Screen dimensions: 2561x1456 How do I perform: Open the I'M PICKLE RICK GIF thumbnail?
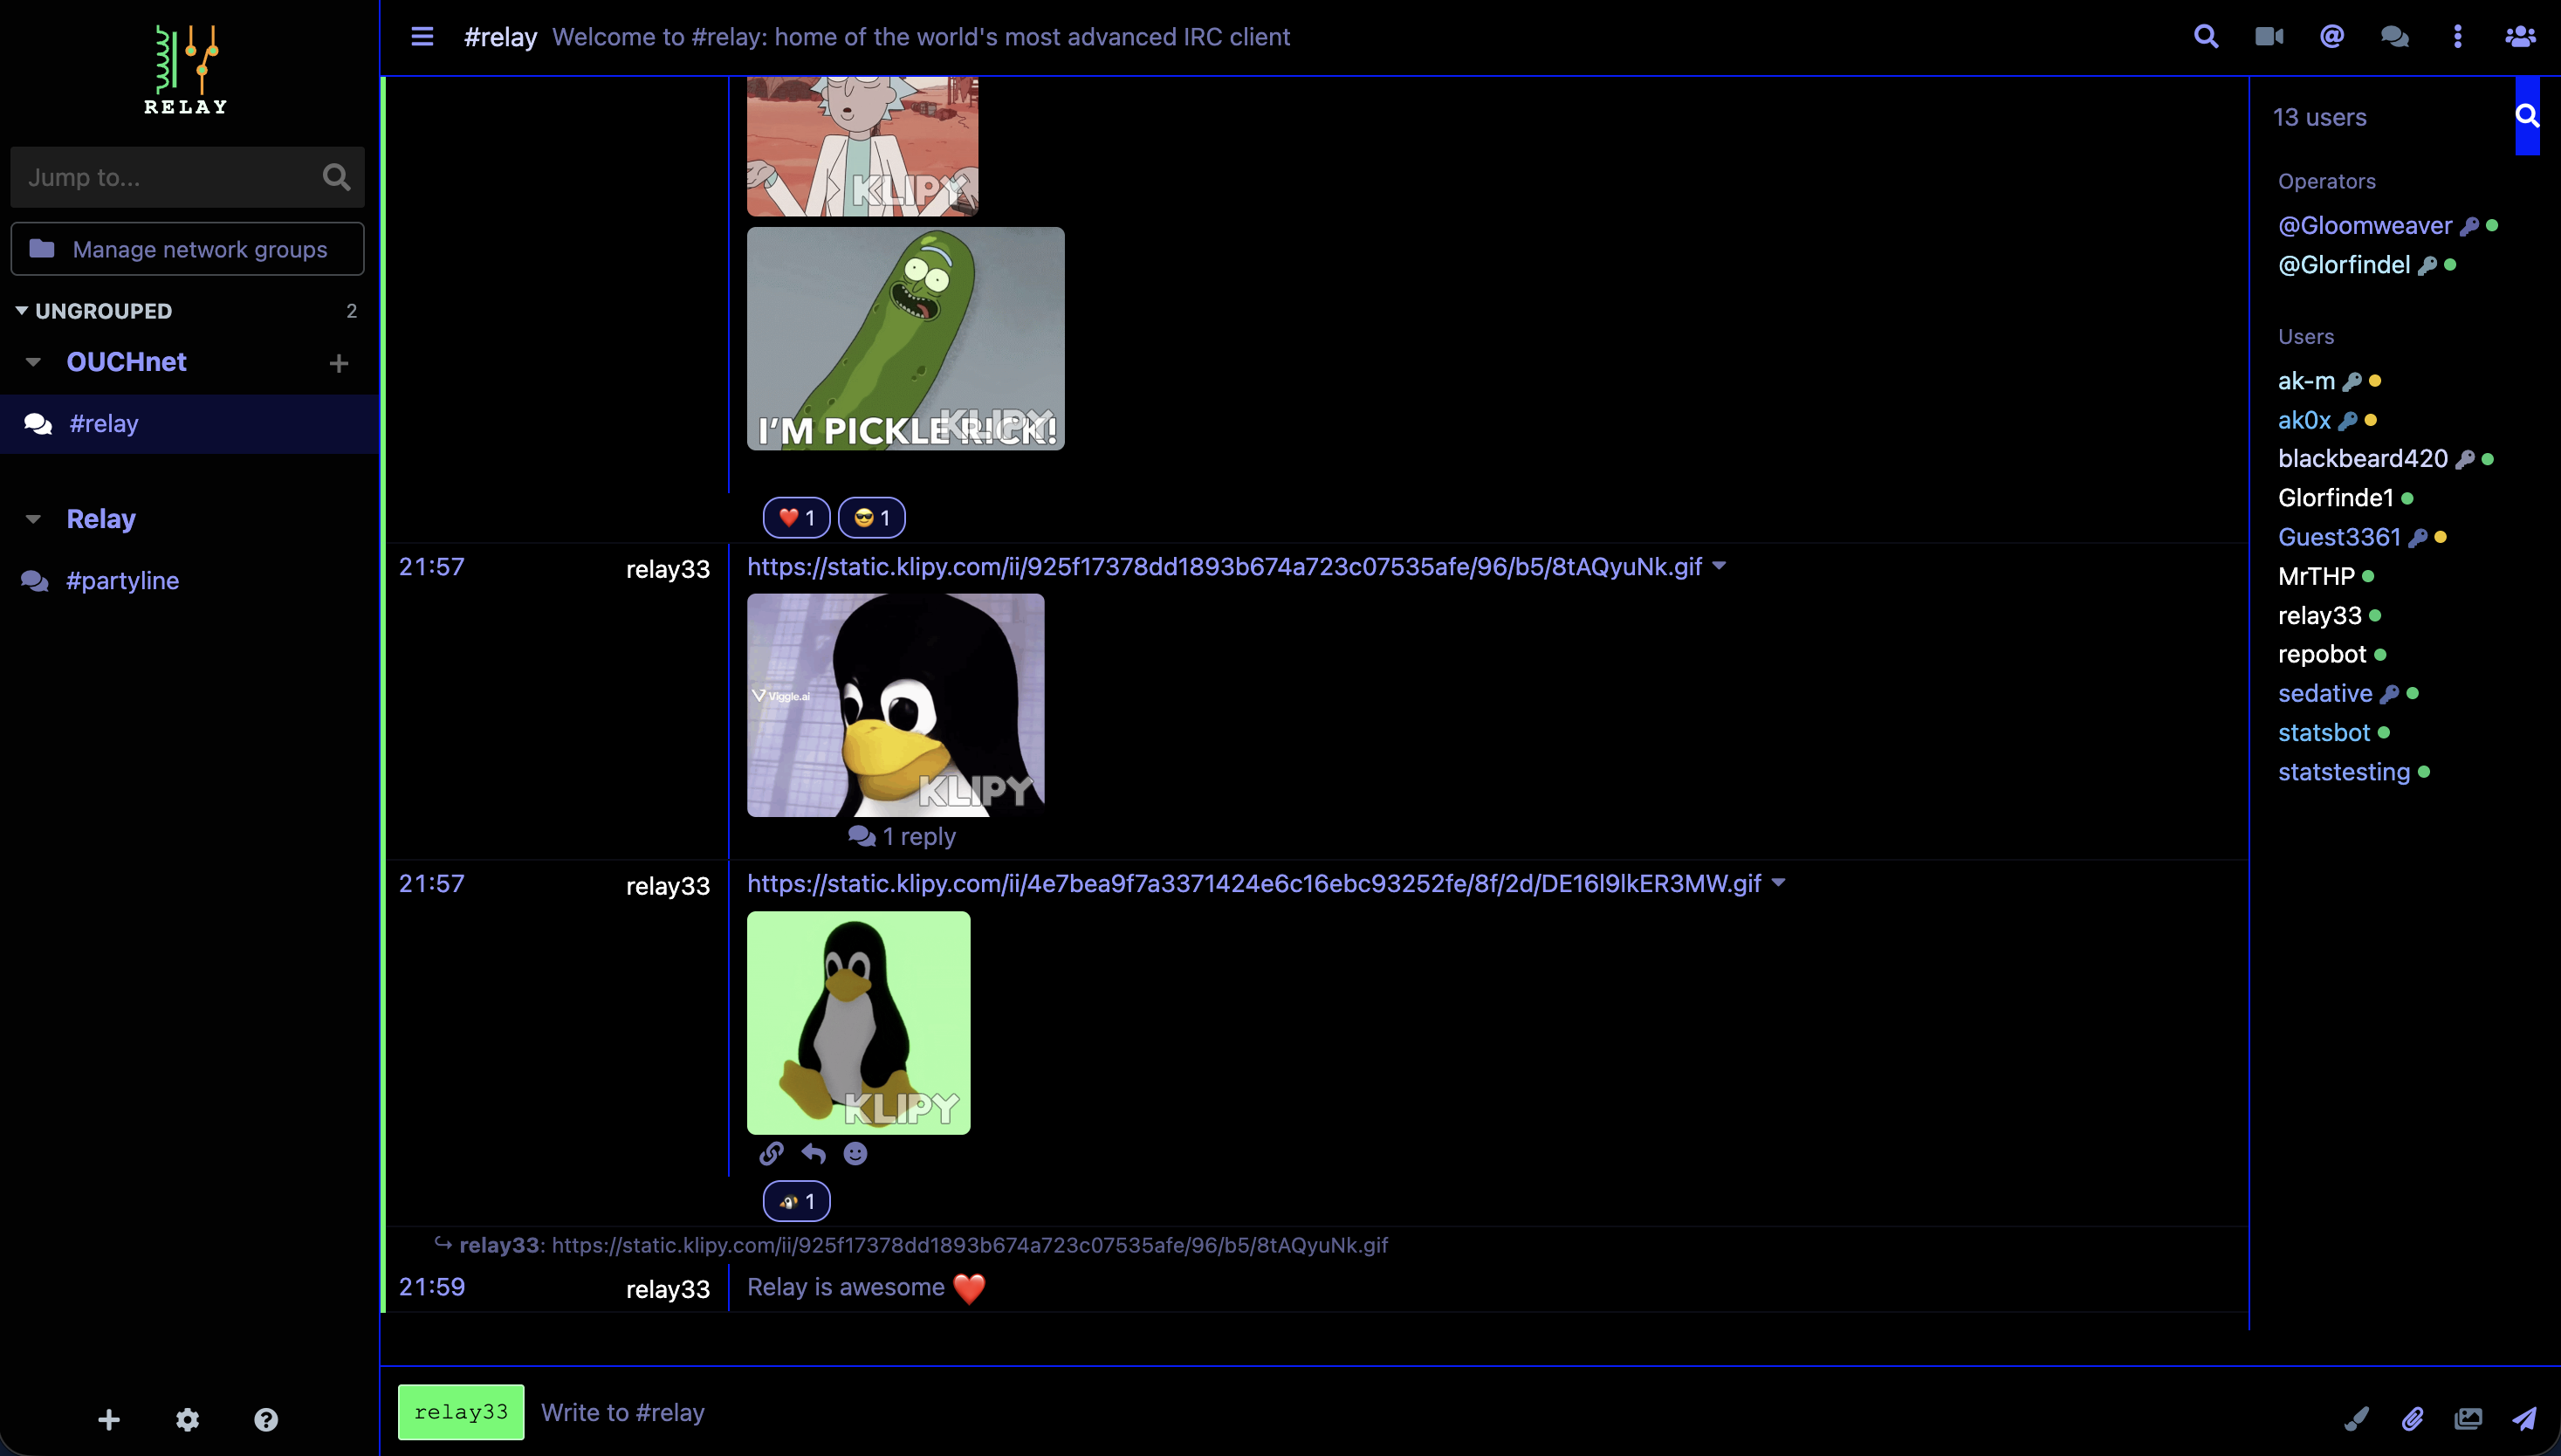tap(905, 338)
